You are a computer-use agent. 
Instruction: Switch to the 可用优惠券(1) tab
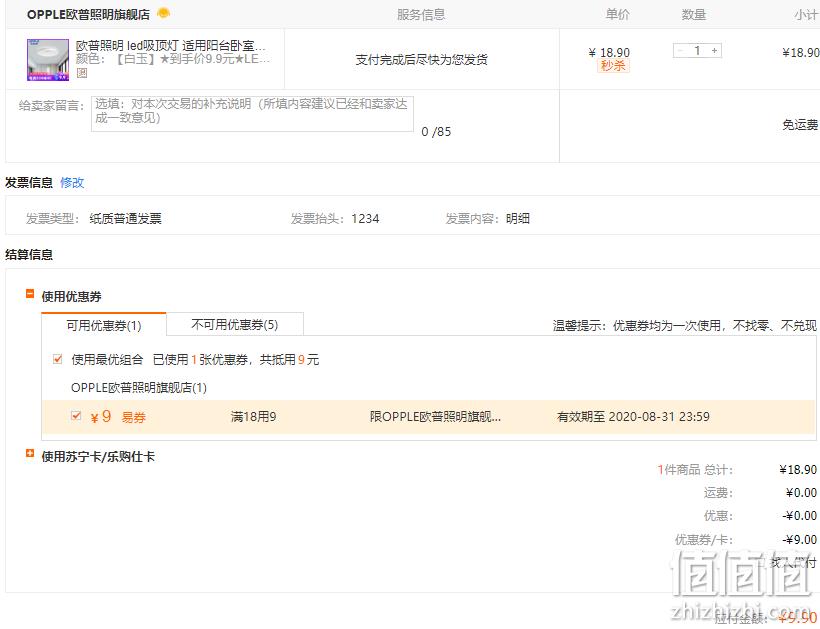click(x=104, y=325)
